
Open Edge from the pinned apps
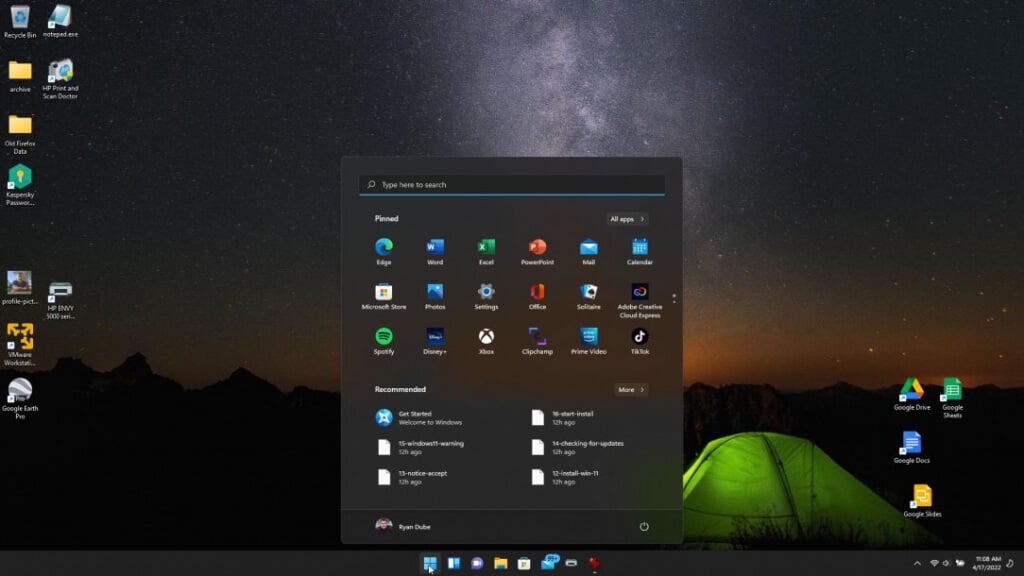point(384,251)
